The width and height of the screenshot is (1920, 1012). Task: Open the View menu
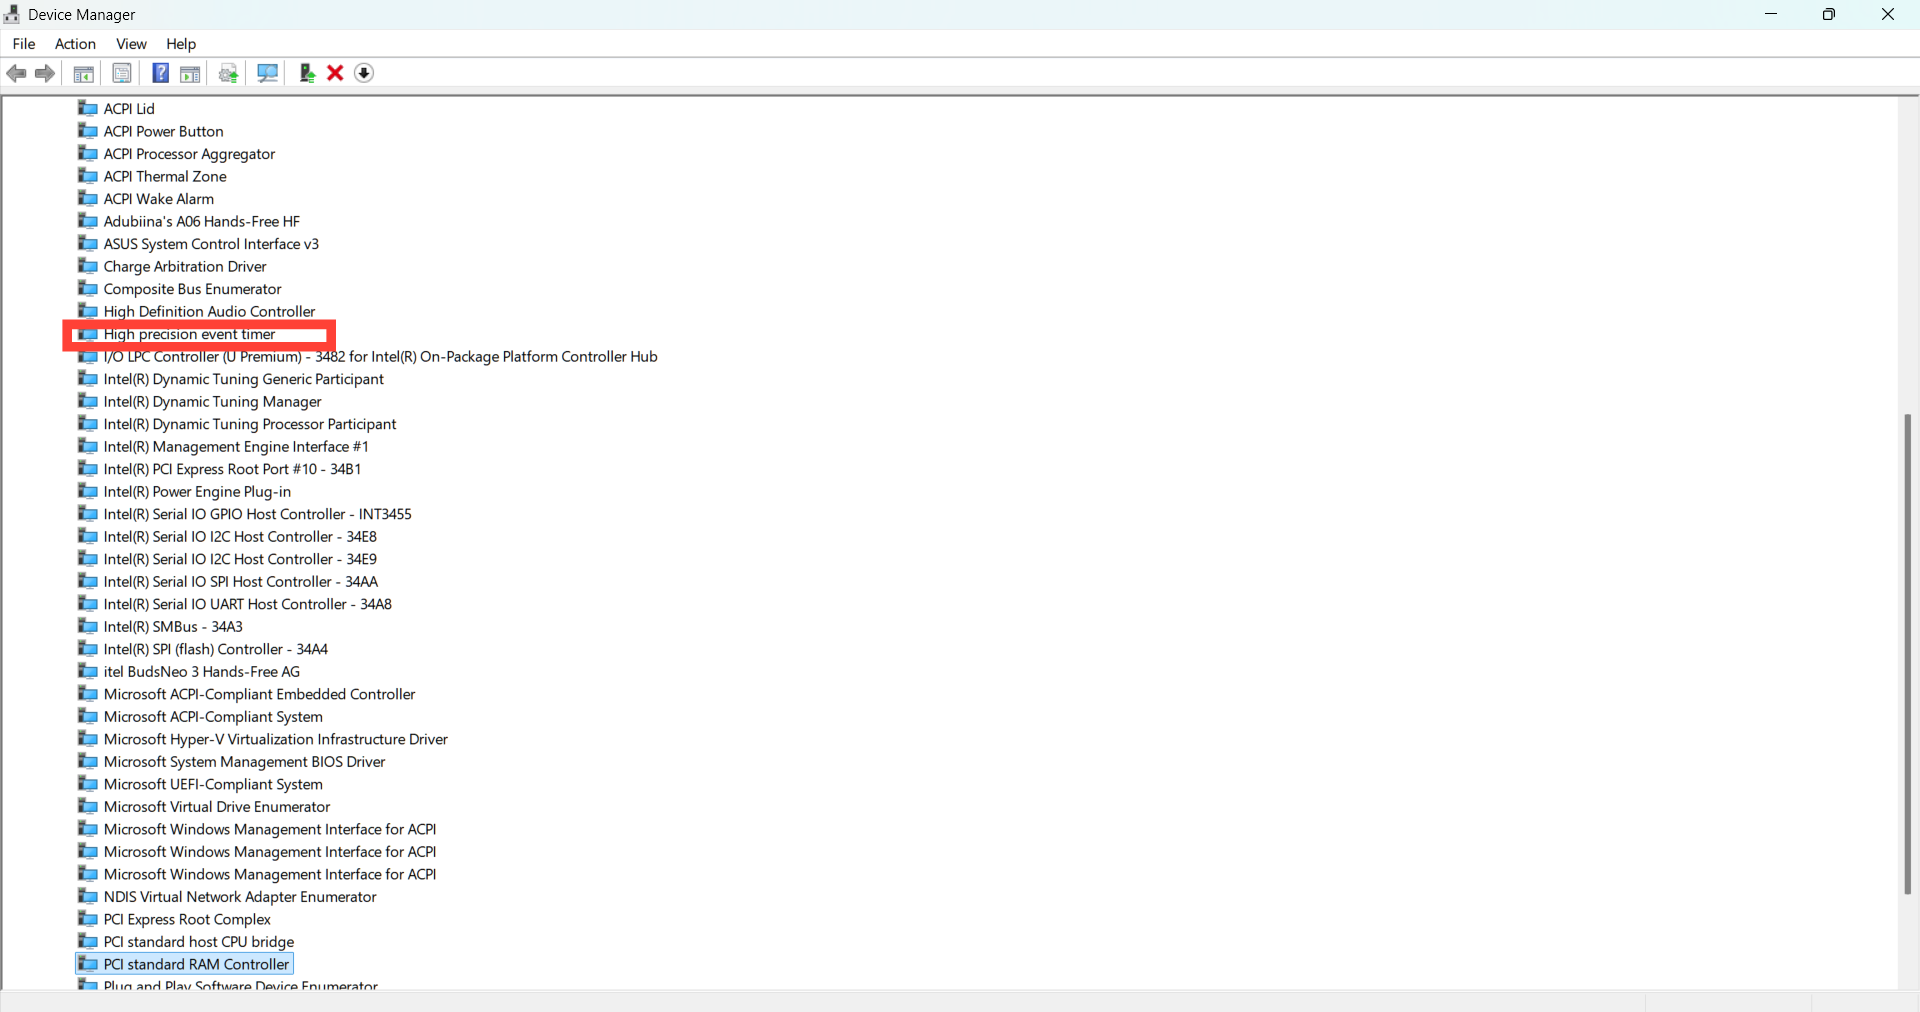tap(131, 44)
